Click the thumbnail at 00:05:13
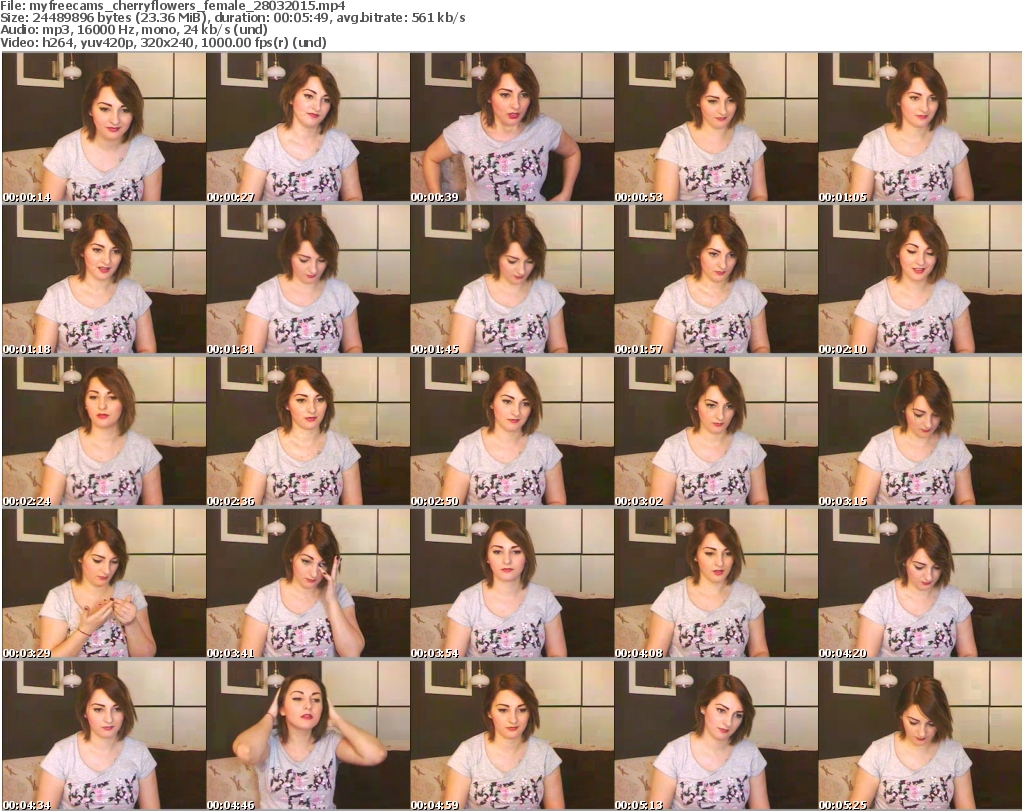 click(x=716, y=736)
